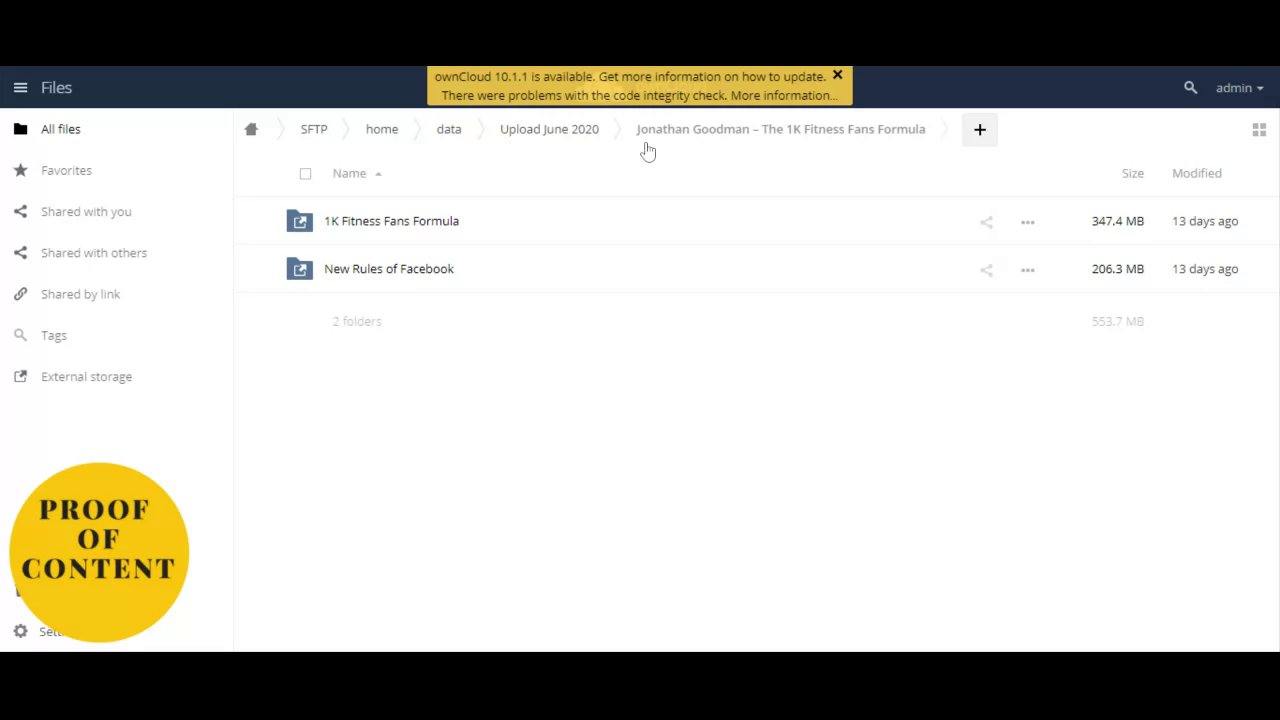Click the Favorites star icon

click(x=20, y=170)
